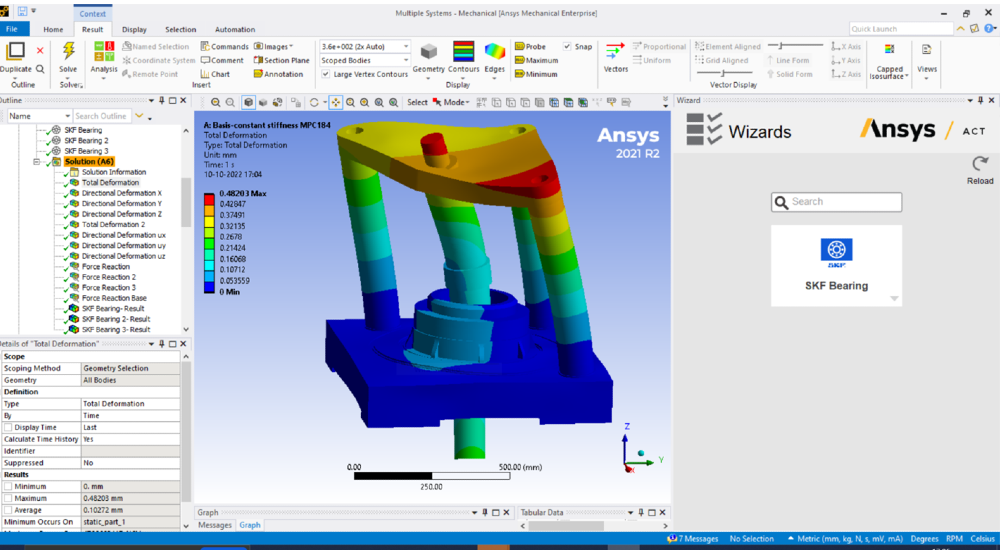Click the Metric units status entry

coord(845,539)
